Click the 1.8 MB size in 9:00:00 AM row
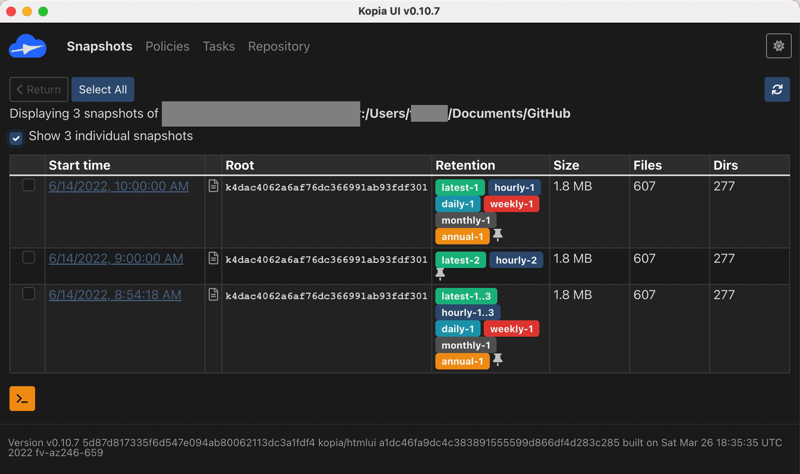The width and height of the screenshot is (800, 474). 572,259
